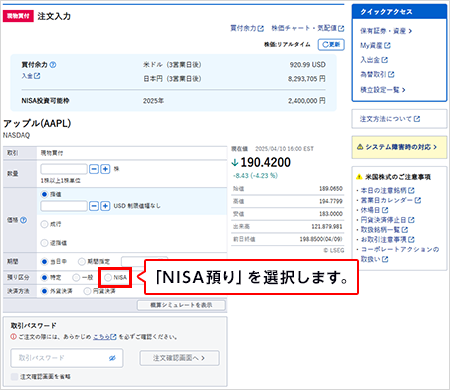Click the アップル(AAPL) stock name
The image size is (450, 390).
coord(37,123)
